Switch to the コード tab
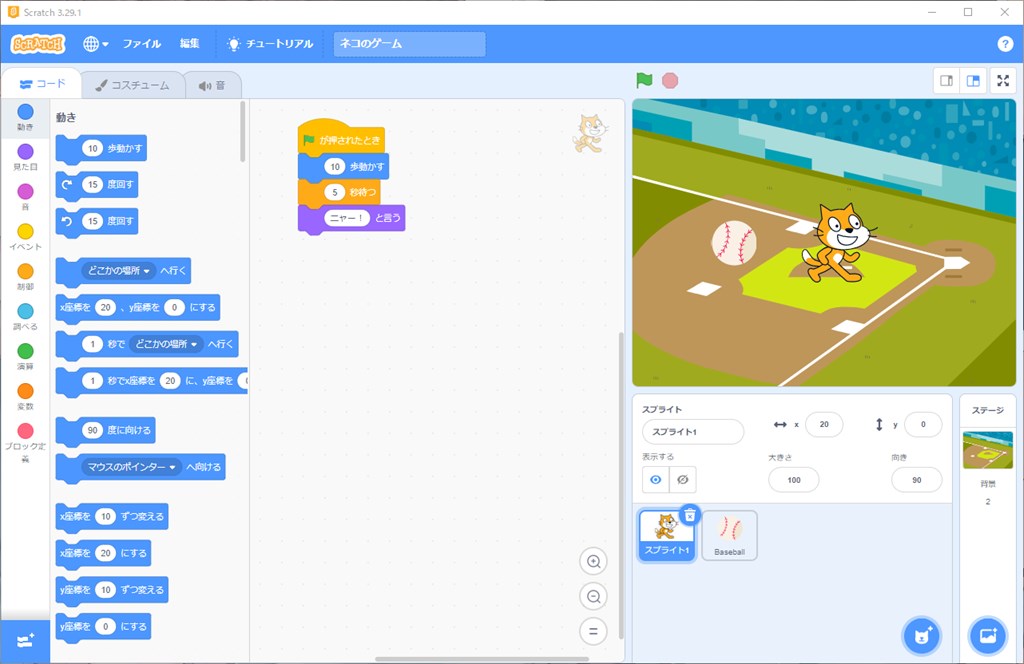The width and height of the screenshot is (1024, 664). (42, 84)
